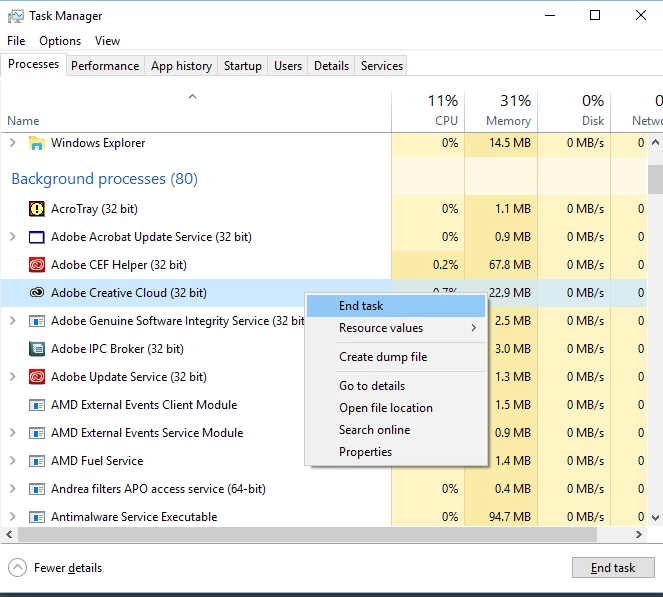Choose Search online in context menu
This screenshot has height=597, width=663.
[x=396, y=430]
